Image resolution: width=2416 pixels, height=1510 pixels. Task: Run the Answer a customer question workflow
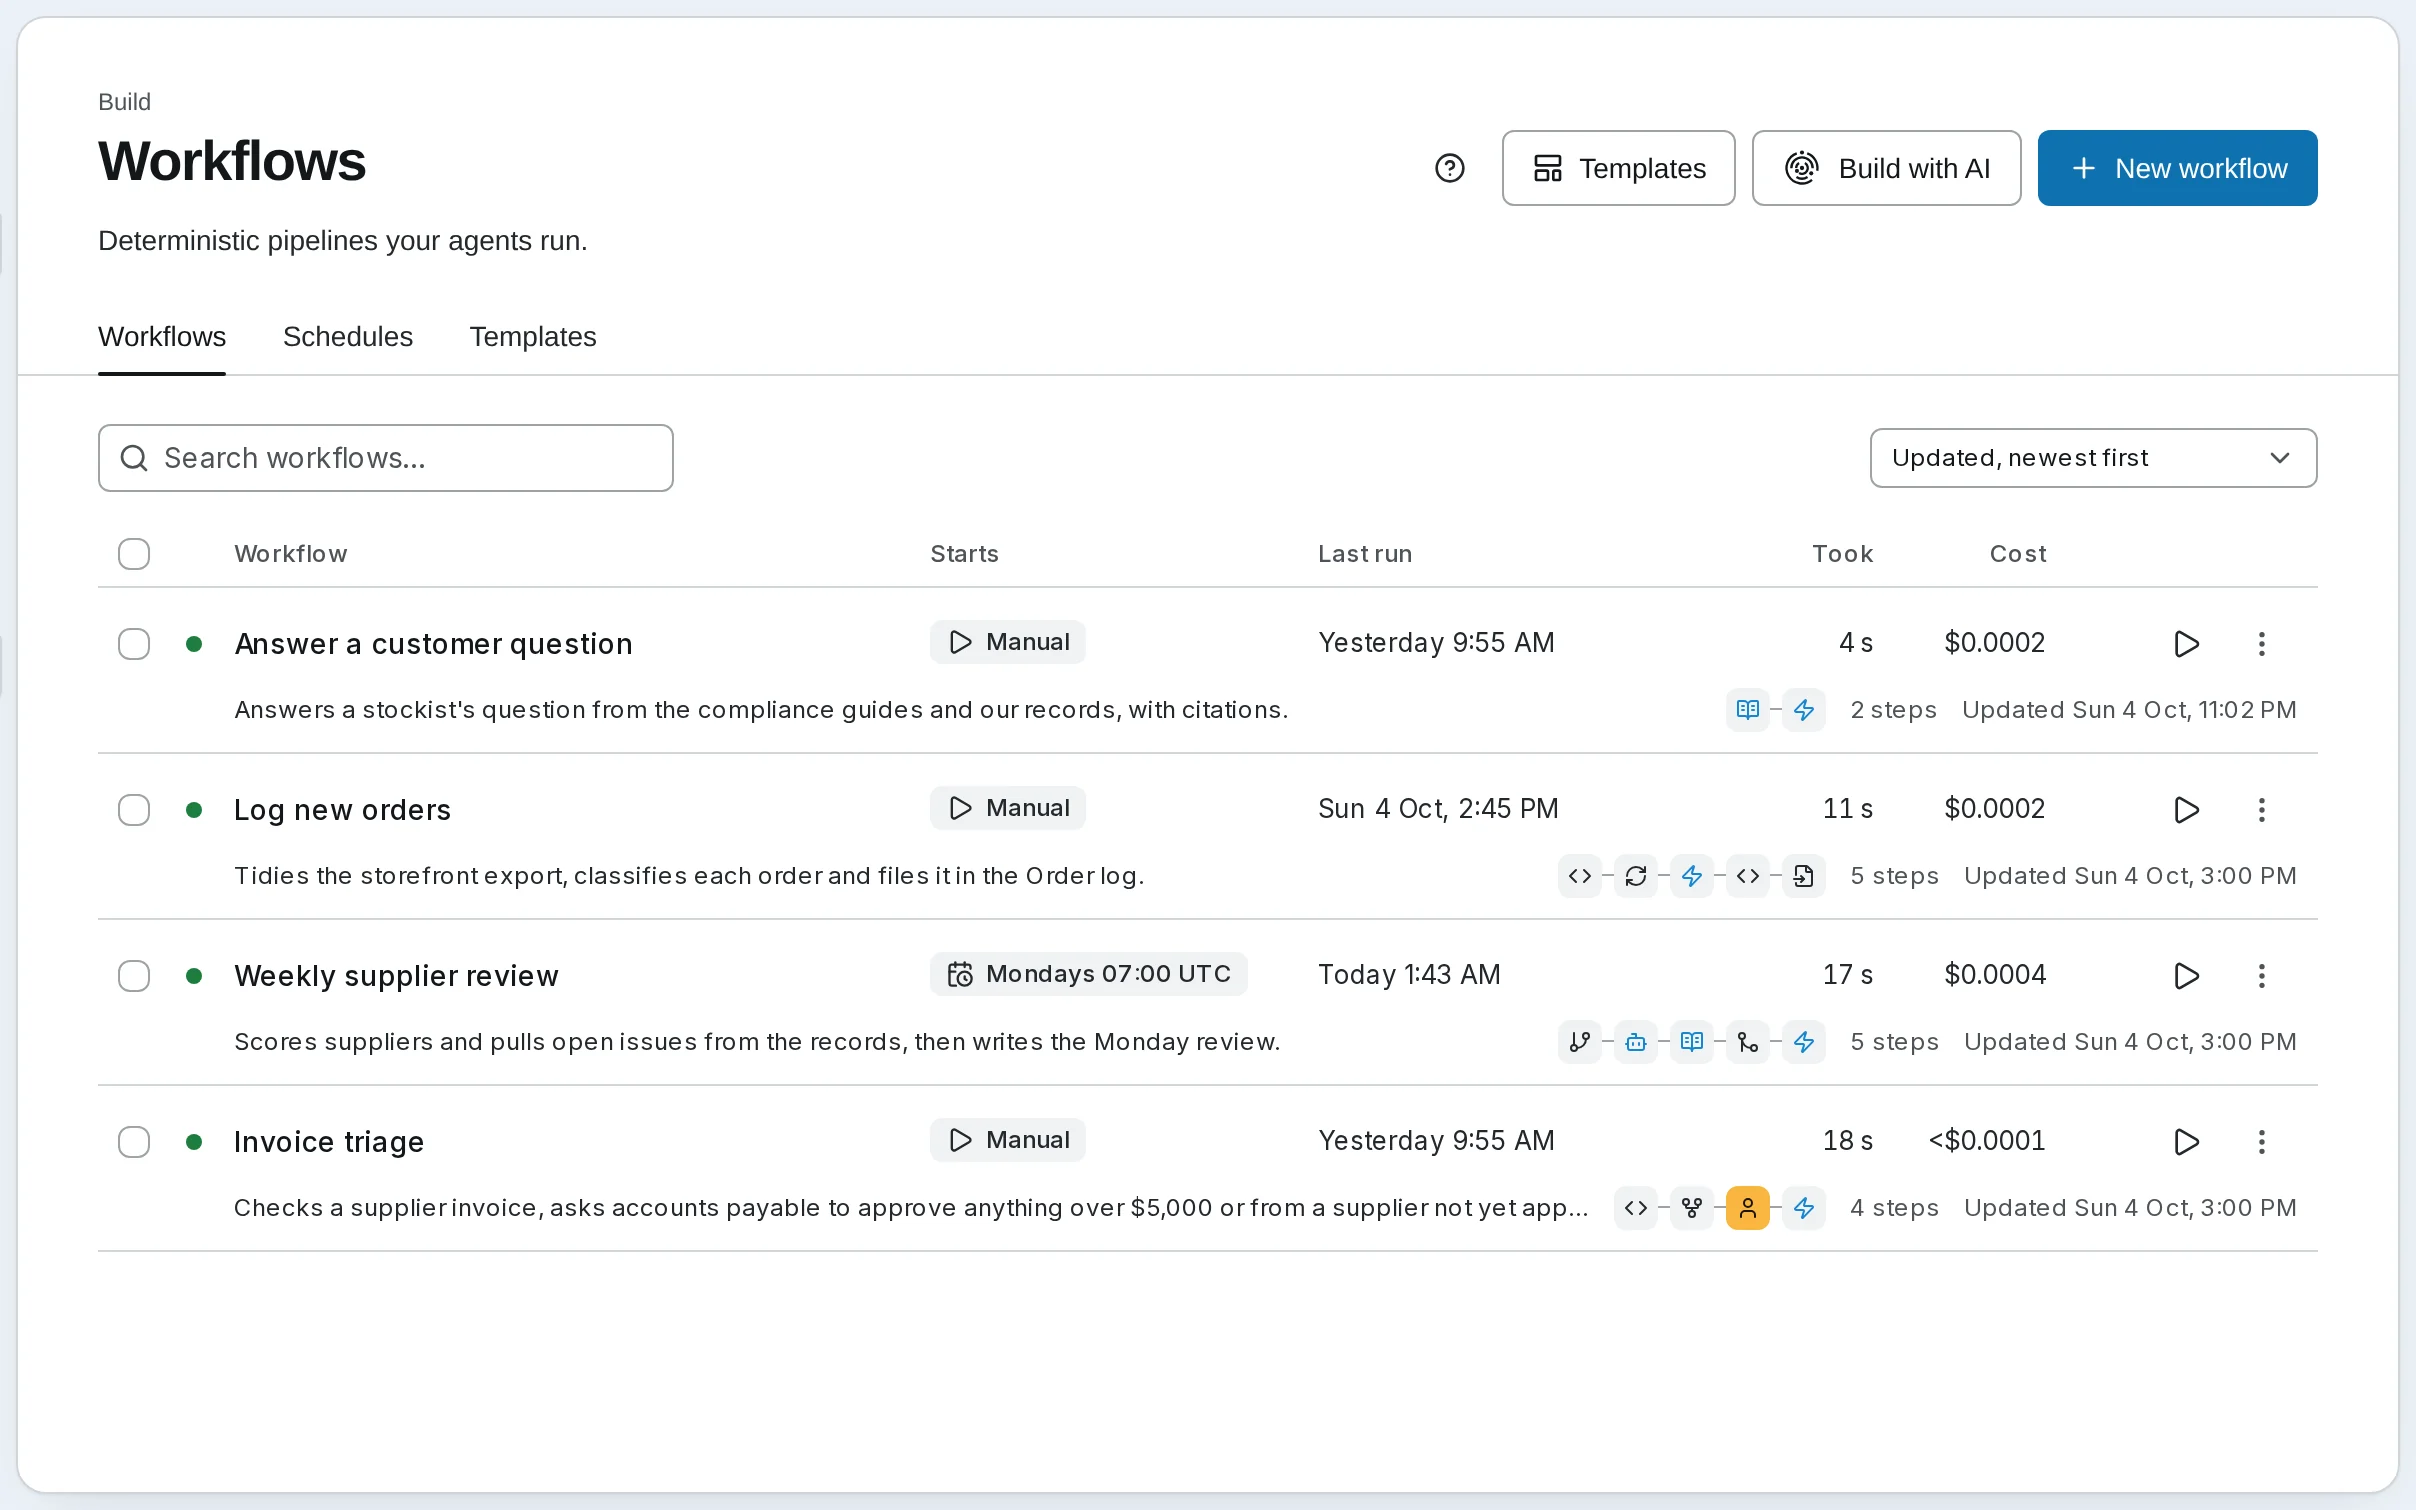[x=2186, y=644]
